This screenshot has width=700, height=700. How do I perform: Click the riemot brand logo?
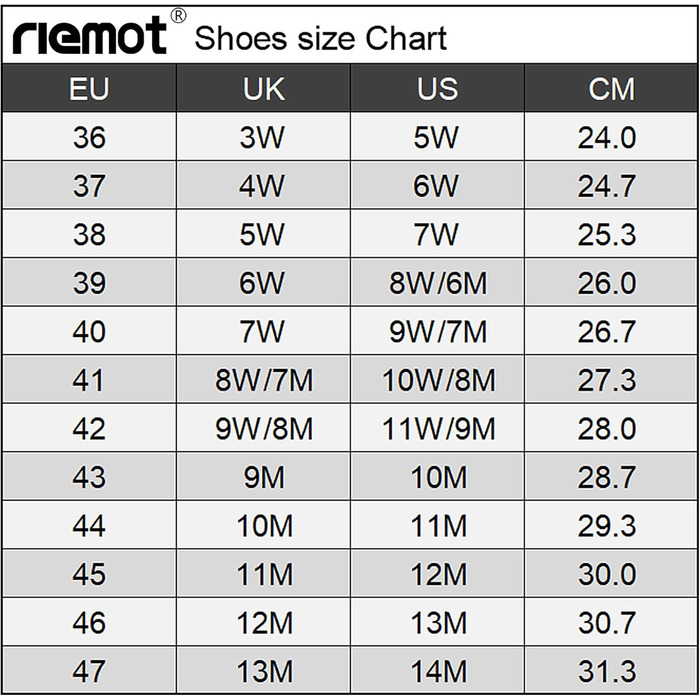tap(89, 36)
